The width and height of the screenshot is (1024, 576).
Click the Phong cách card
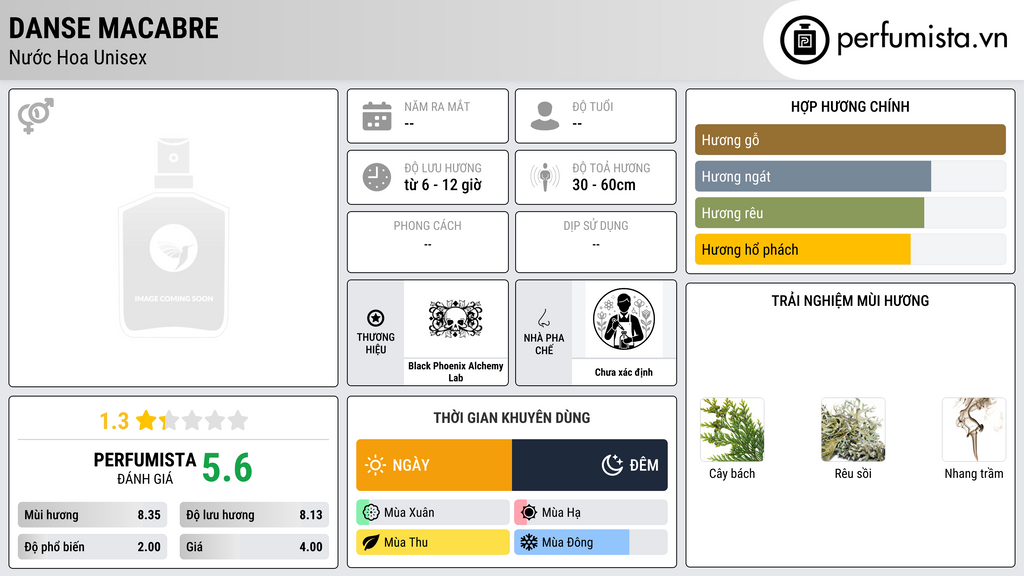pos(428,242)
